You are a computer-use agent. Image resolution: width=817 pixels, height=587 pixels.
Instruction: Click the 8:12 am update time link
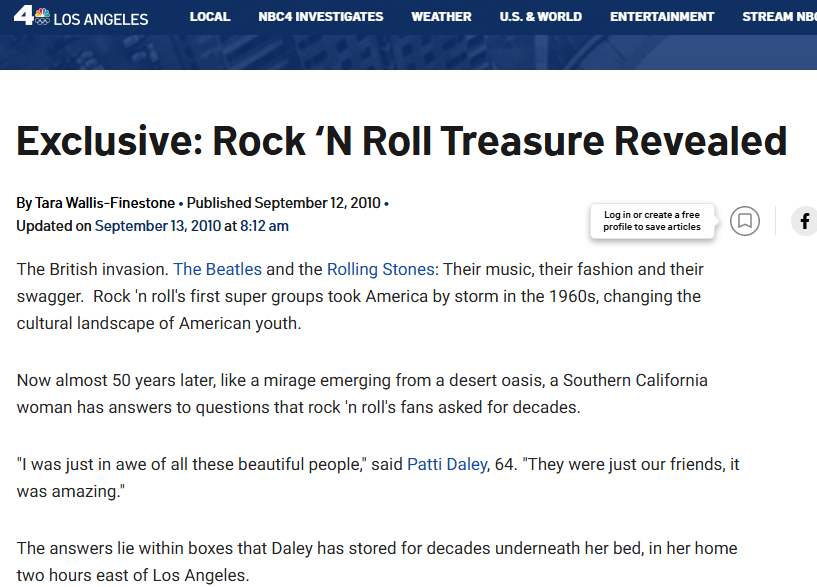264,226
